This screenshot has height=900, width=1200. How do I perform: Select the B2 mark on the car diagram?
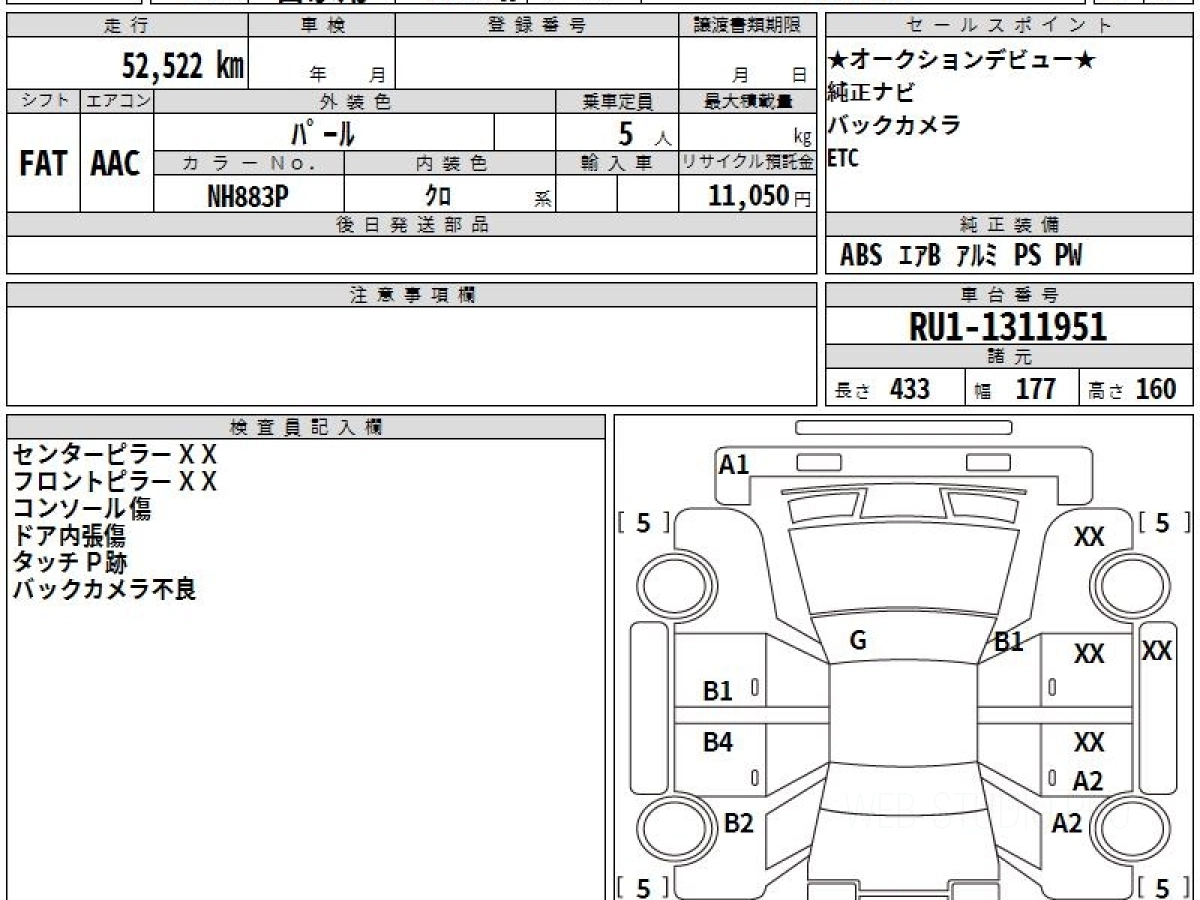point(738,823)
